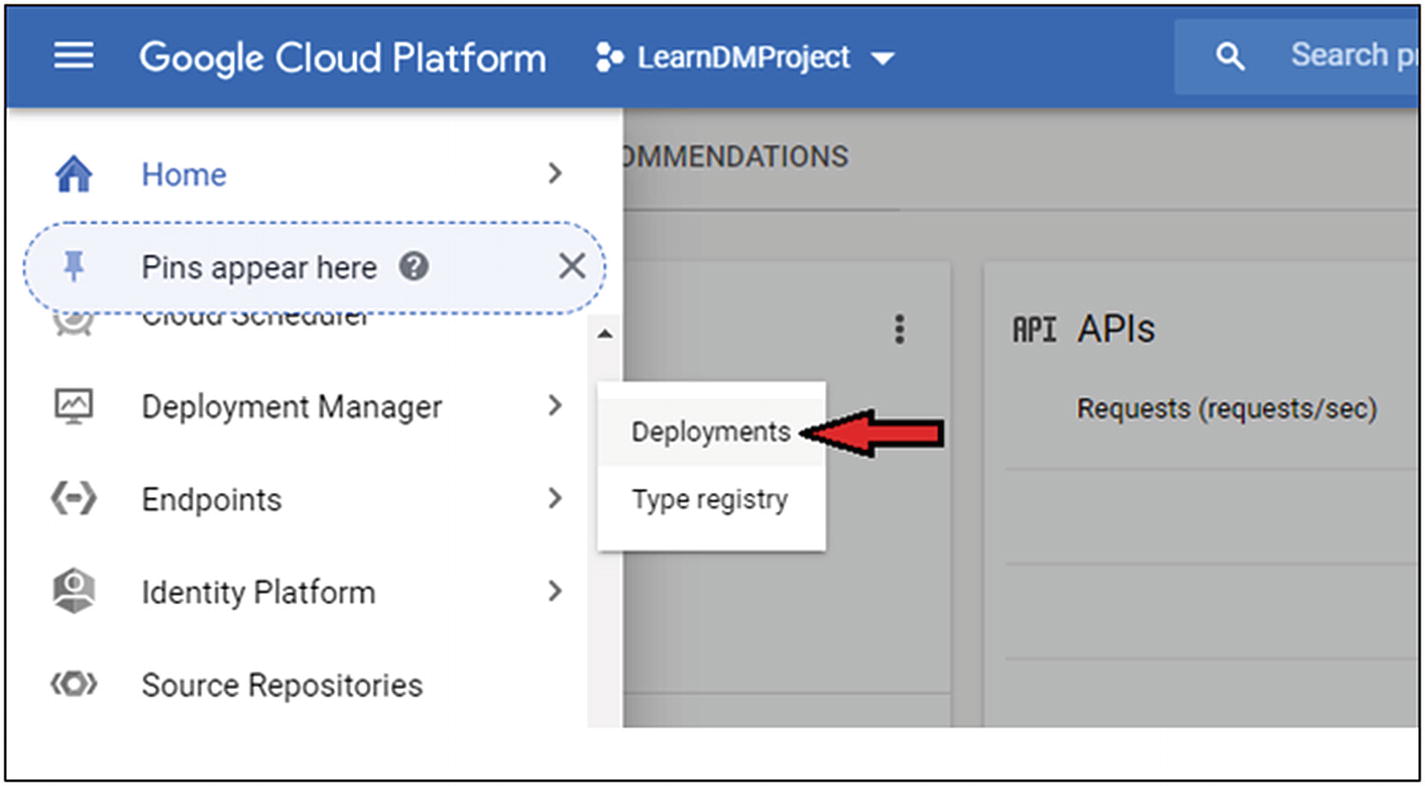The height and width of the screenshot is (786, 1425).
Task: Dismiss the Pins appear here banner
Action: coord(571,267)
